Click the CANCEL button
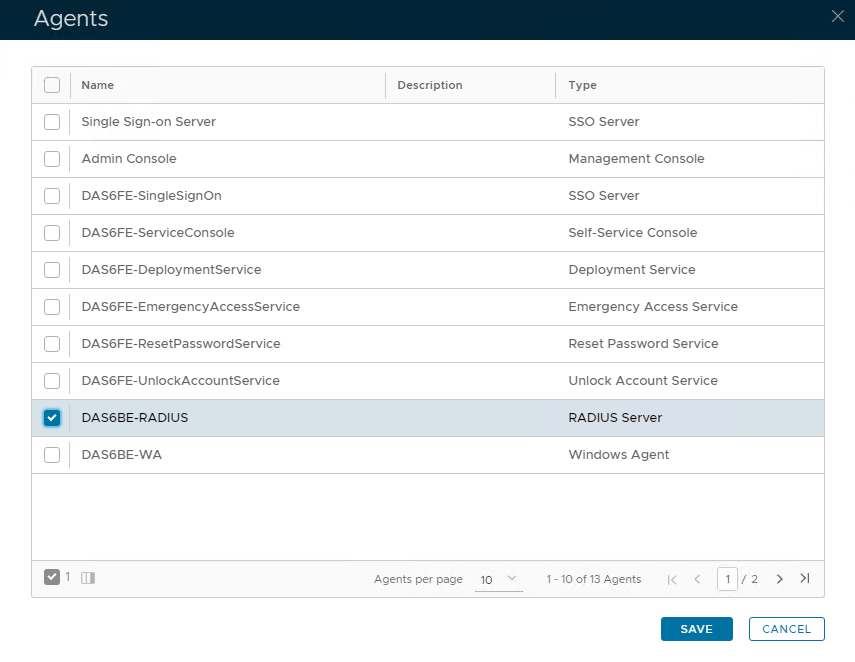This screenshot has width=855, height=662. (786, 629)
